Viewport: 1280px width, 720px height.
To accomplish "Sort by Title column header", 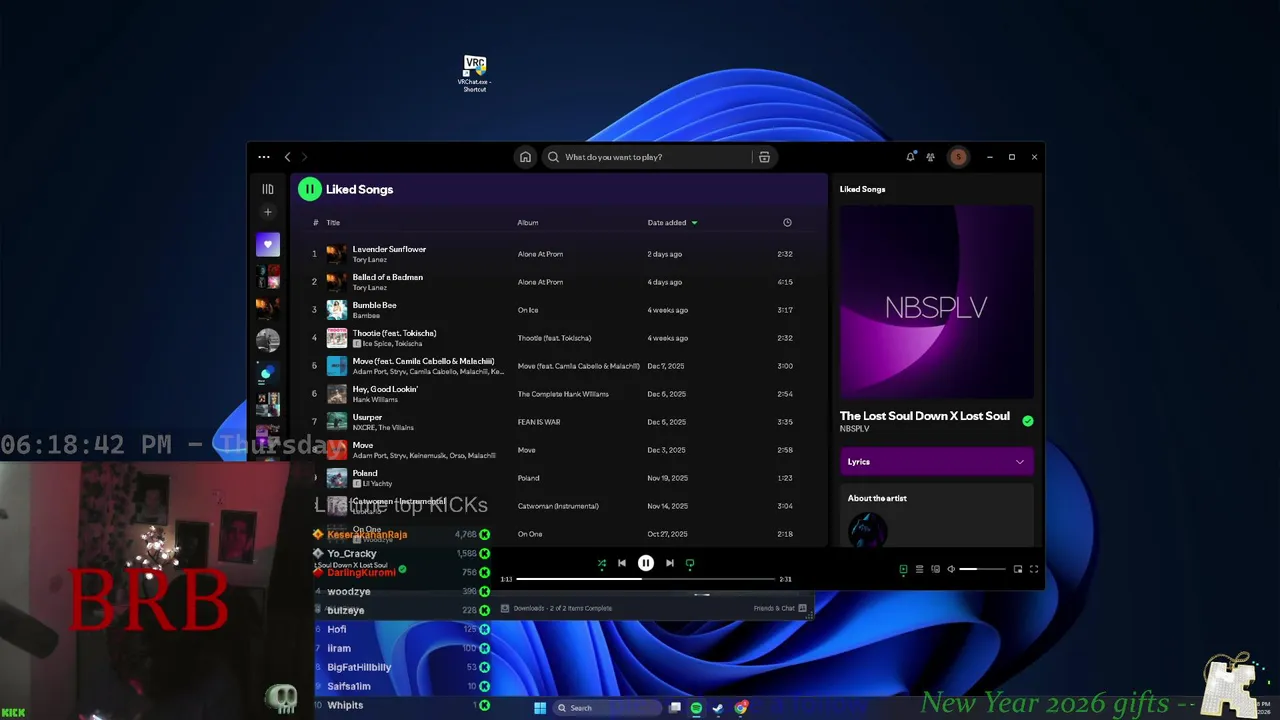I will point(333,223).
